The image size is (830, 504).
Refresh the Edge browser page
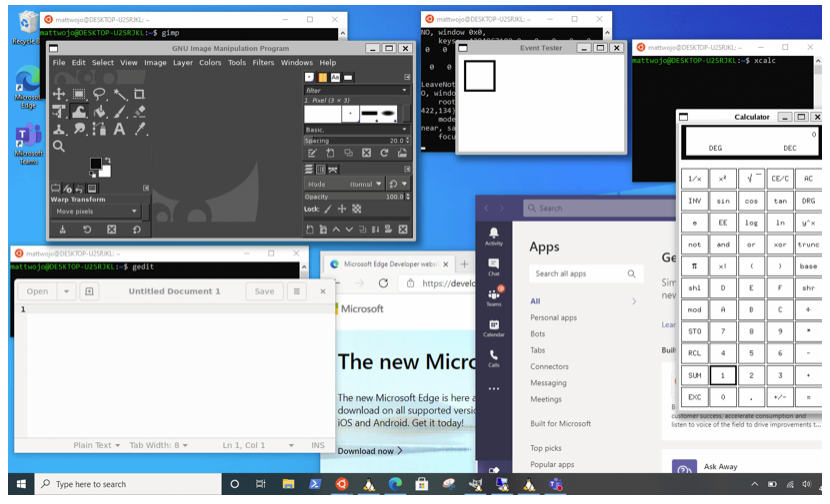(x=383, y=283)
